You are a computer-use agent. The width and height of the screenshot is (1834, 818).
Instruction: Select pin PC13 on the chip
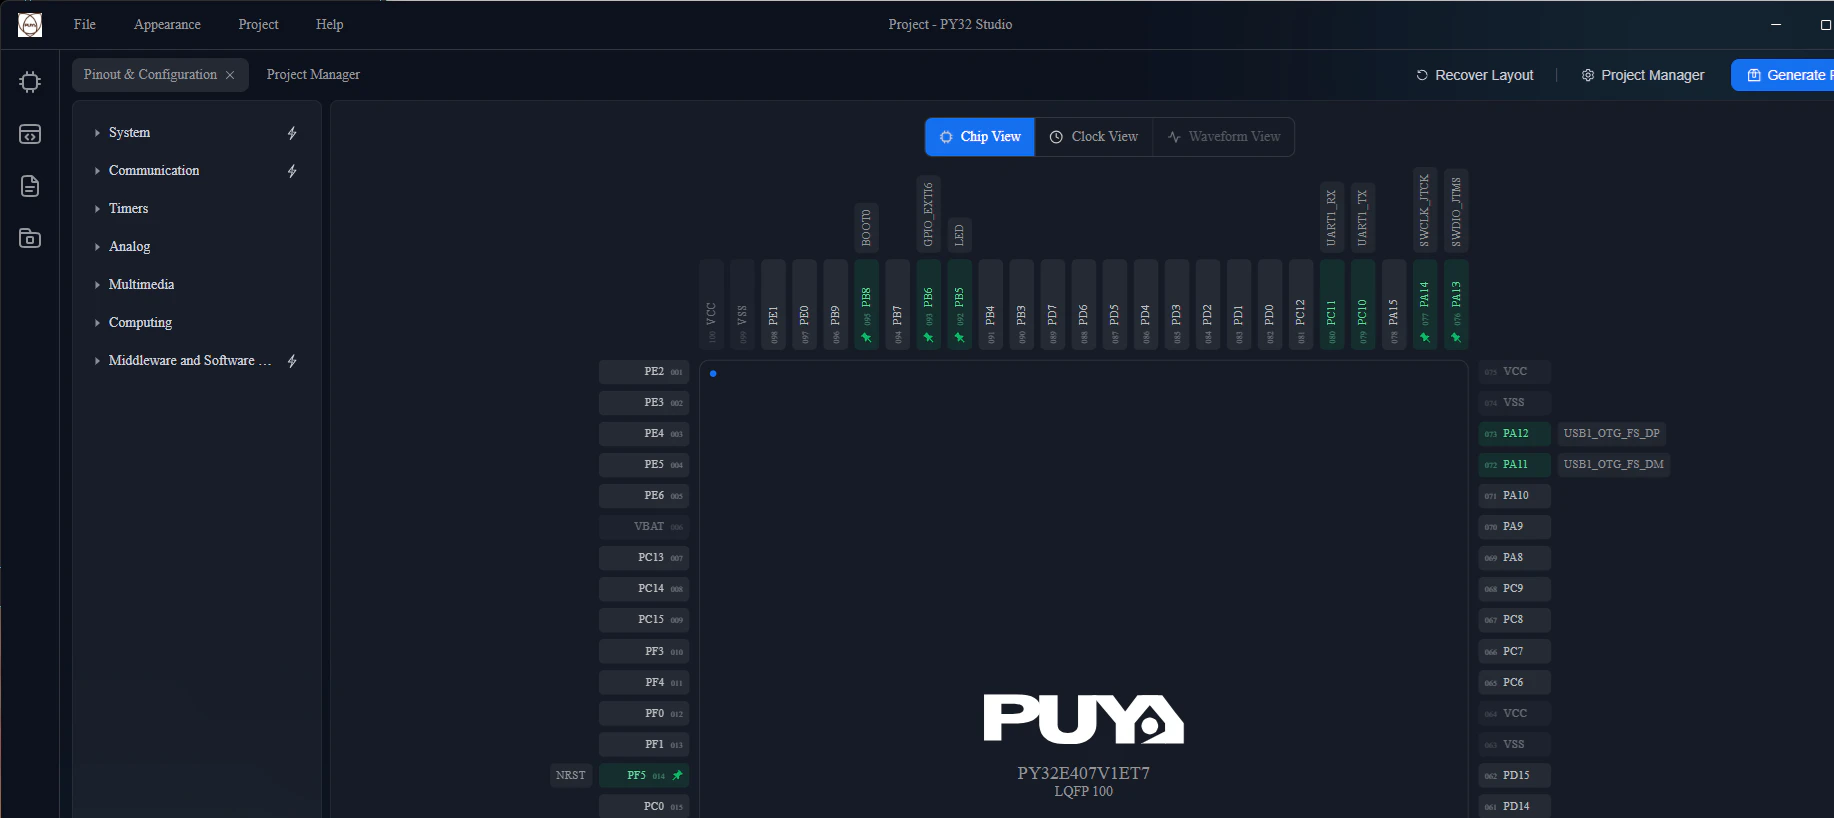pos(644,558)
